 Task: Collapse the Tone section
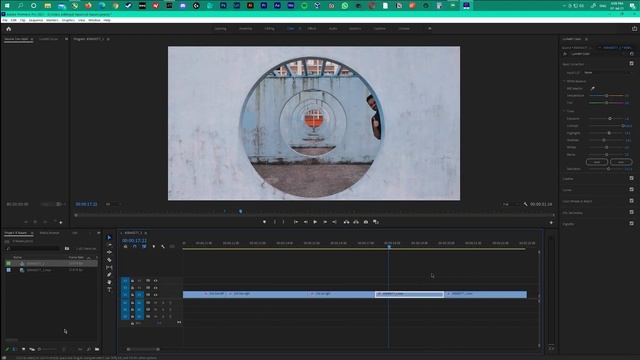tap(565, 111)
